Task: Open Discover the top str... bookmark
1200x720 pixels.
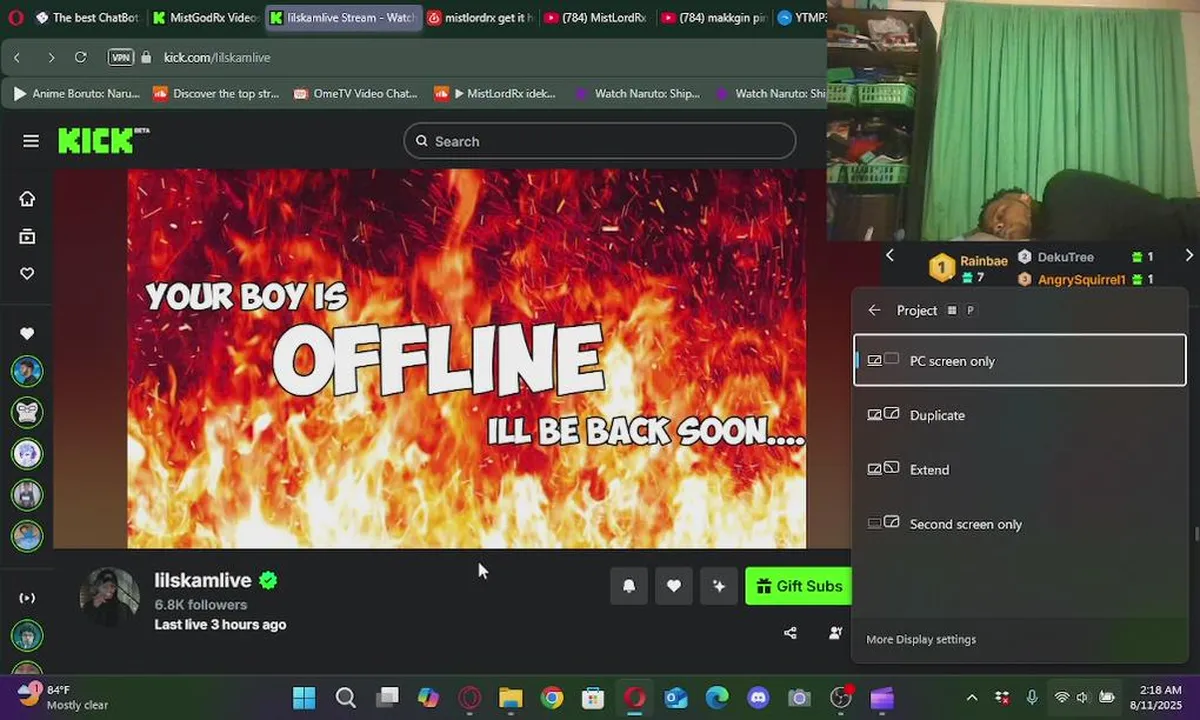Action: (216, 93)
